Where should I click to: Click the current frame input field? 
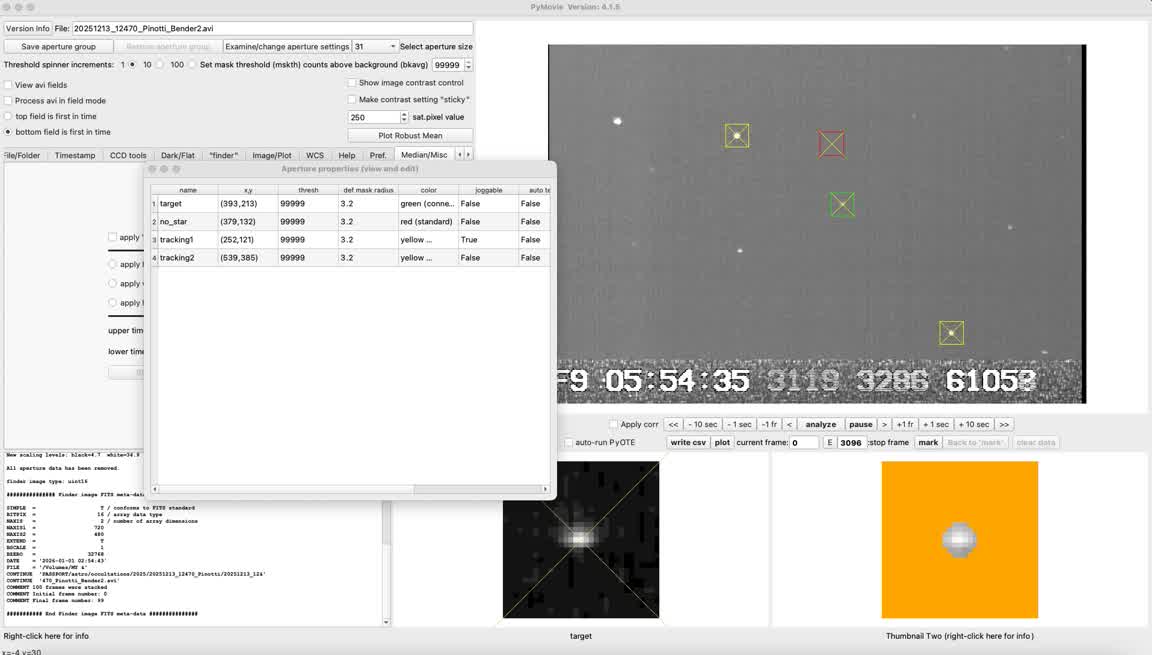804,442
